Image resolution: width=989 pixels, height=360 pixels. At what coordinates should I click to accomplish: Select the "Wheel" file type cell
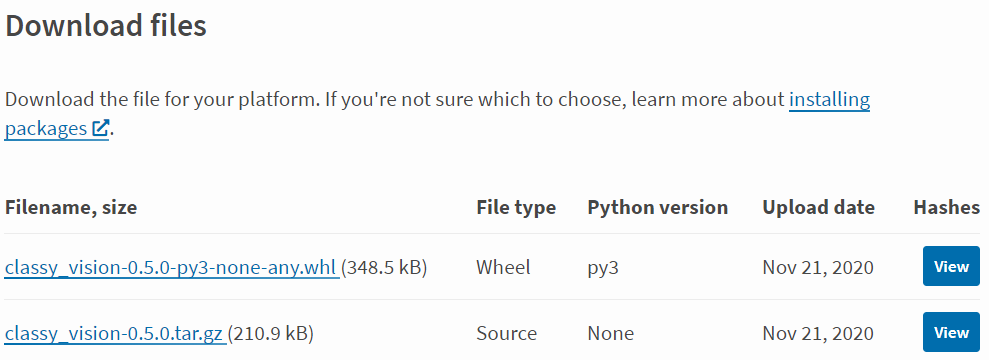(503, 267)
